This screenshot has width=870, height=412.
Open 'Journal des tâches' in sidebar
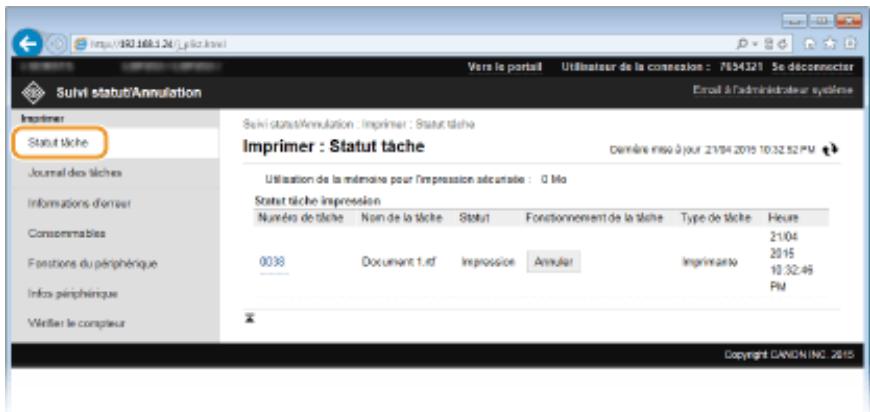75,173
